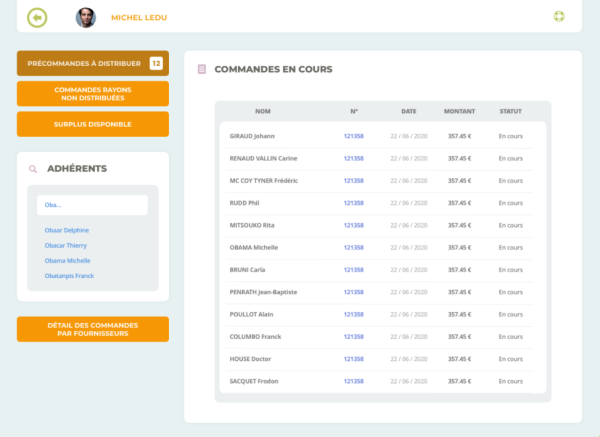The height and width of the screenshot is (437, 600).
Task: Click the date in GIRAUD Johann row
Action: (x=409, y=136)
